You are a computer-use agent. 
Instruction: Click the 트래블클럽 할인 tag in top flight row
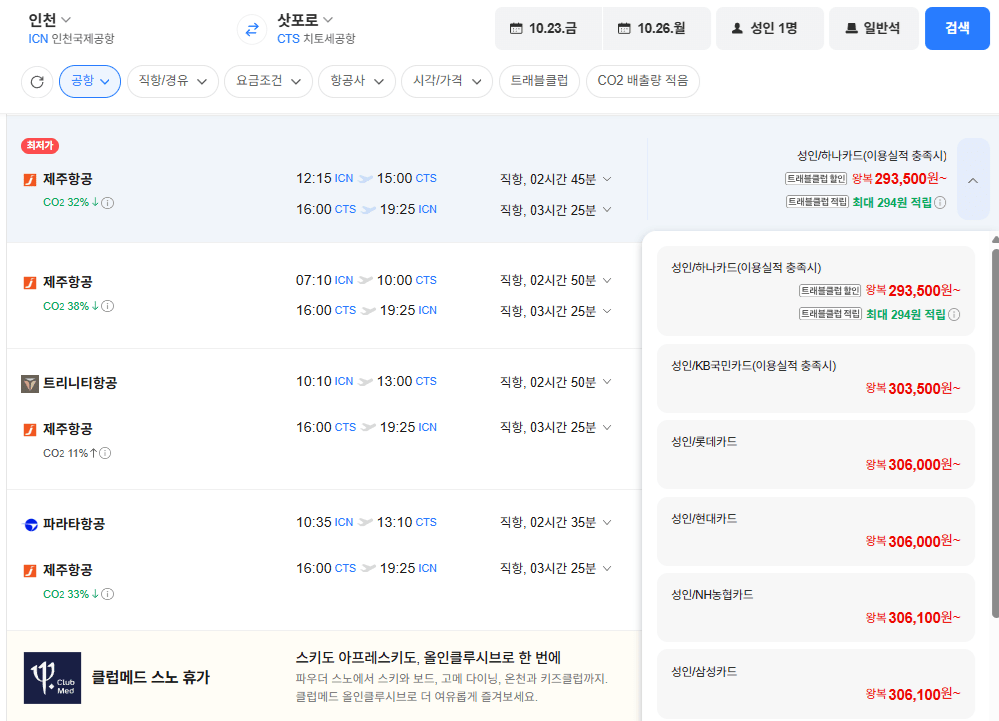(x=816, y=179)
